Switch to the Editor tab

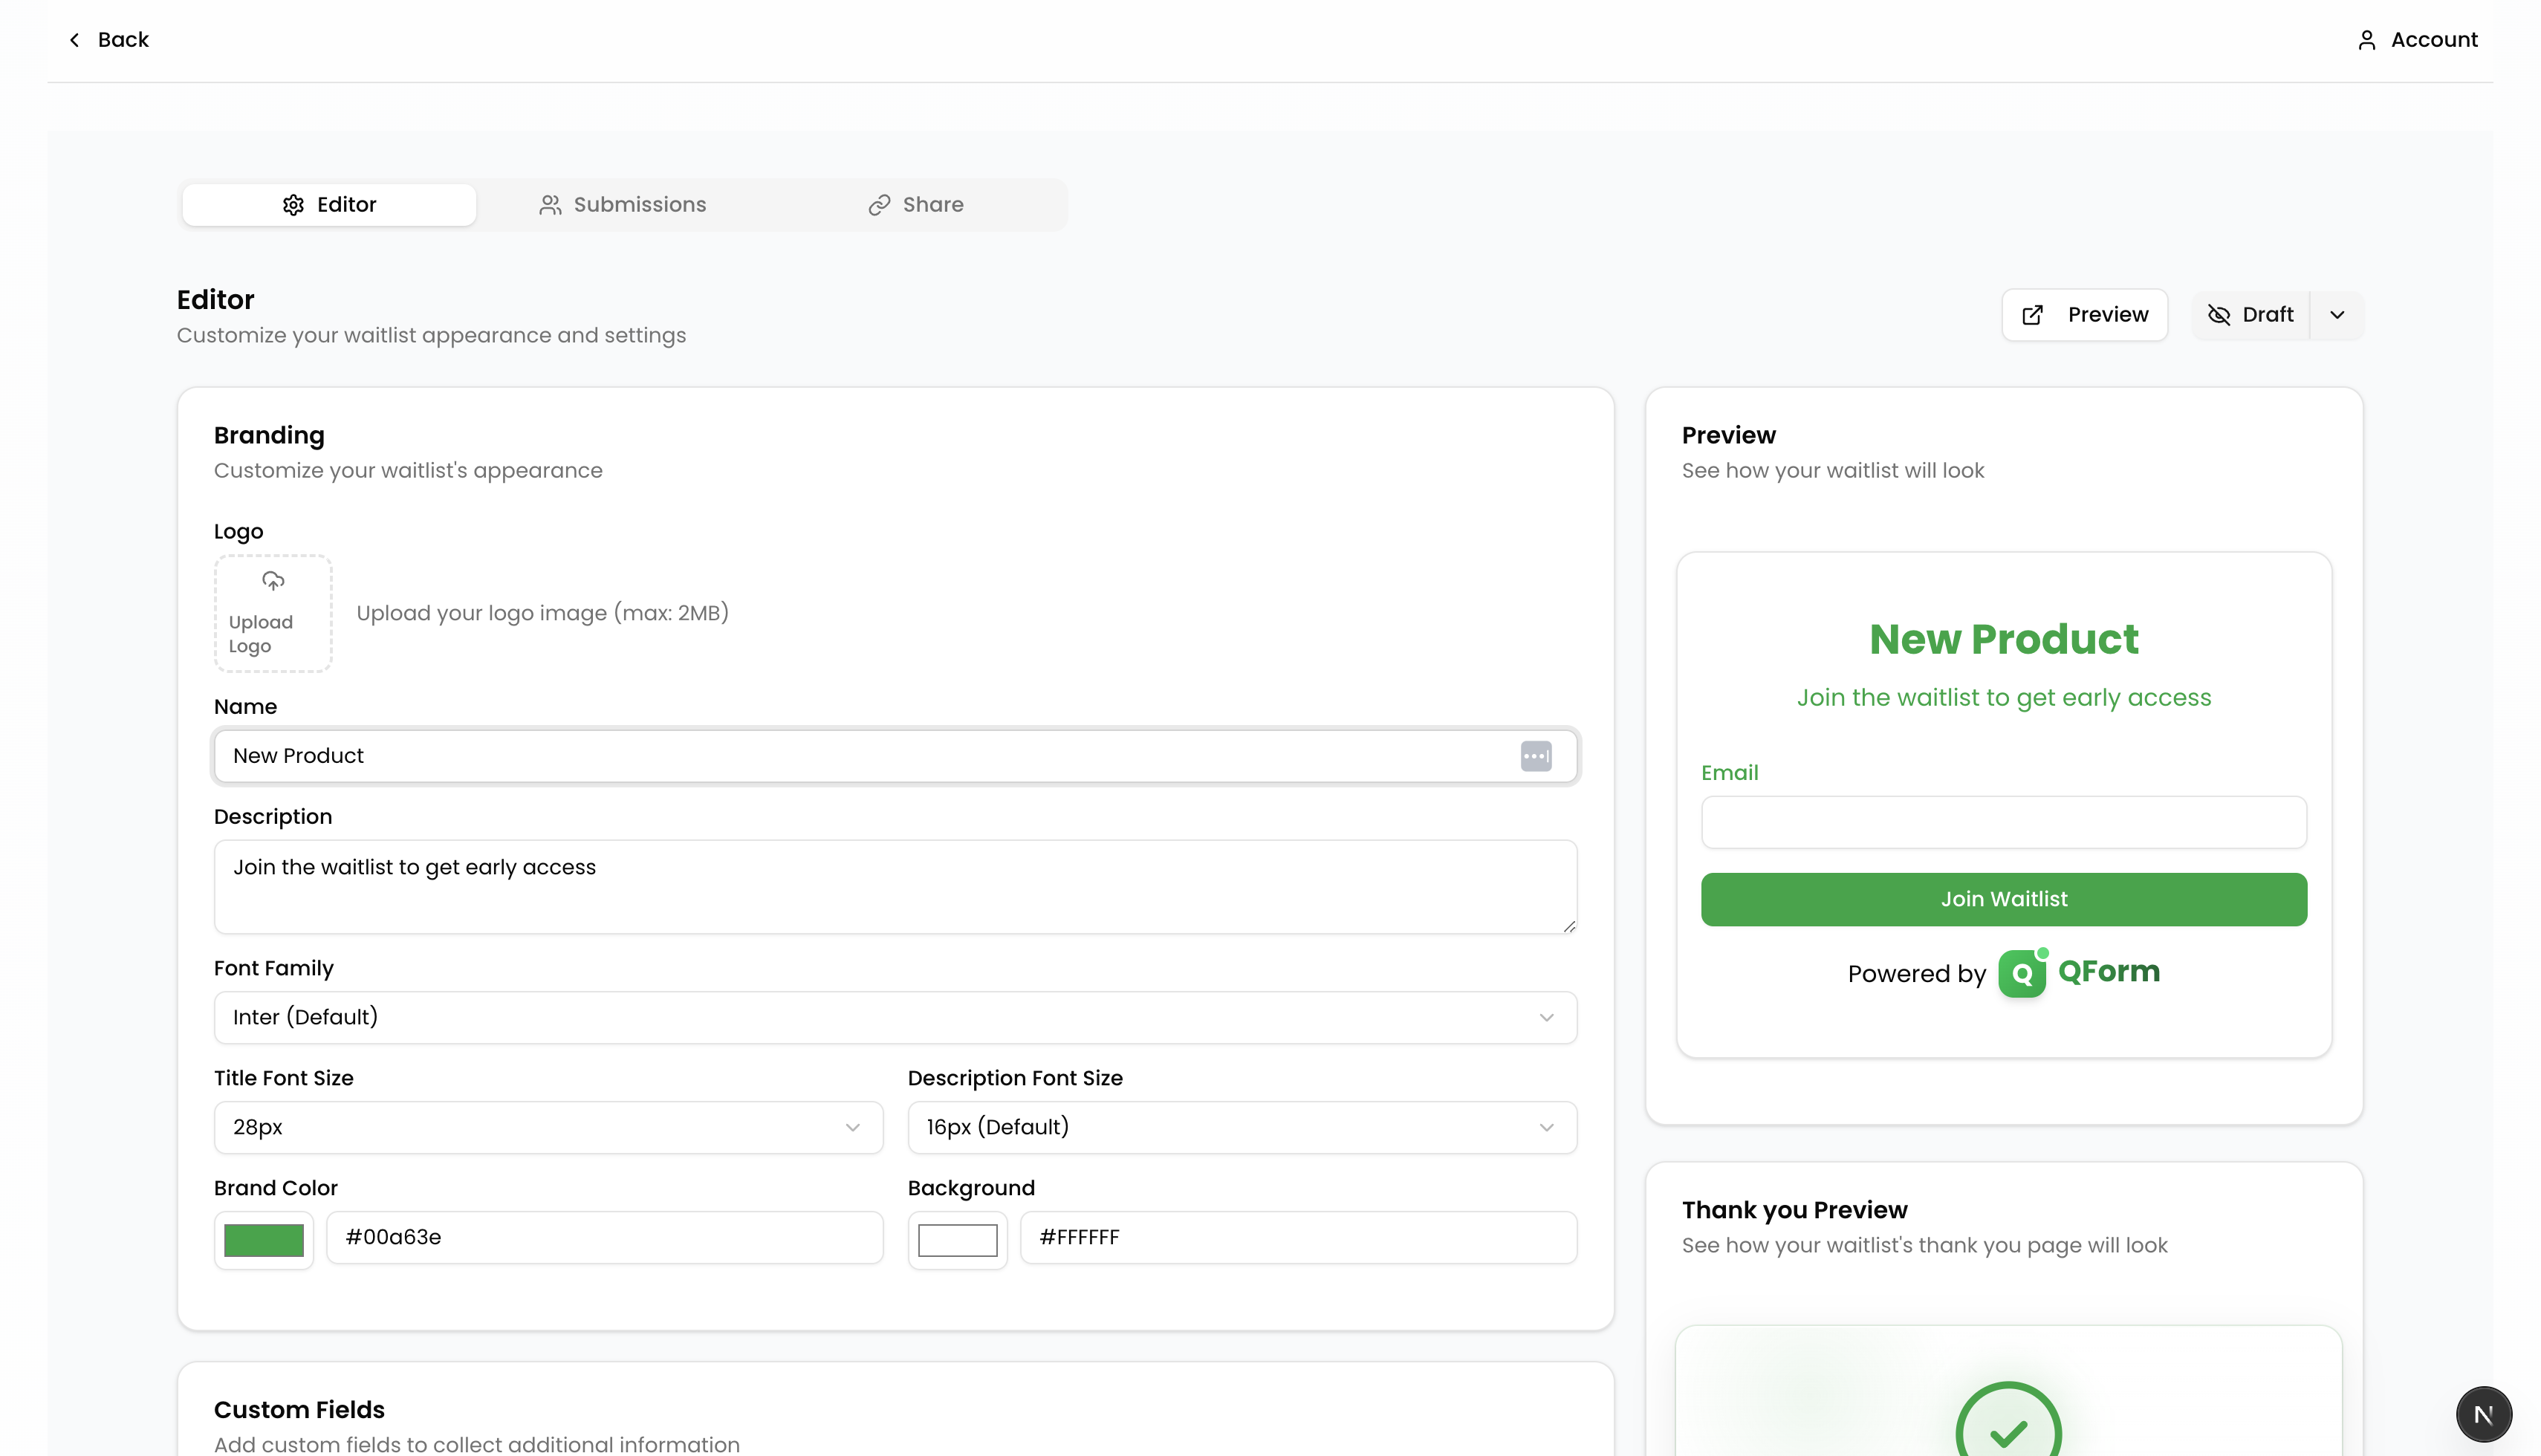tap(329, 205)
